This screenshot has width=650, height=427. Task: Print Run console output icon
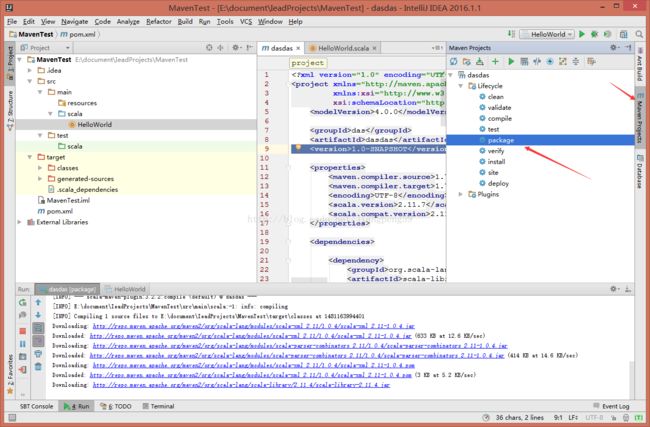tap(38, 354)
